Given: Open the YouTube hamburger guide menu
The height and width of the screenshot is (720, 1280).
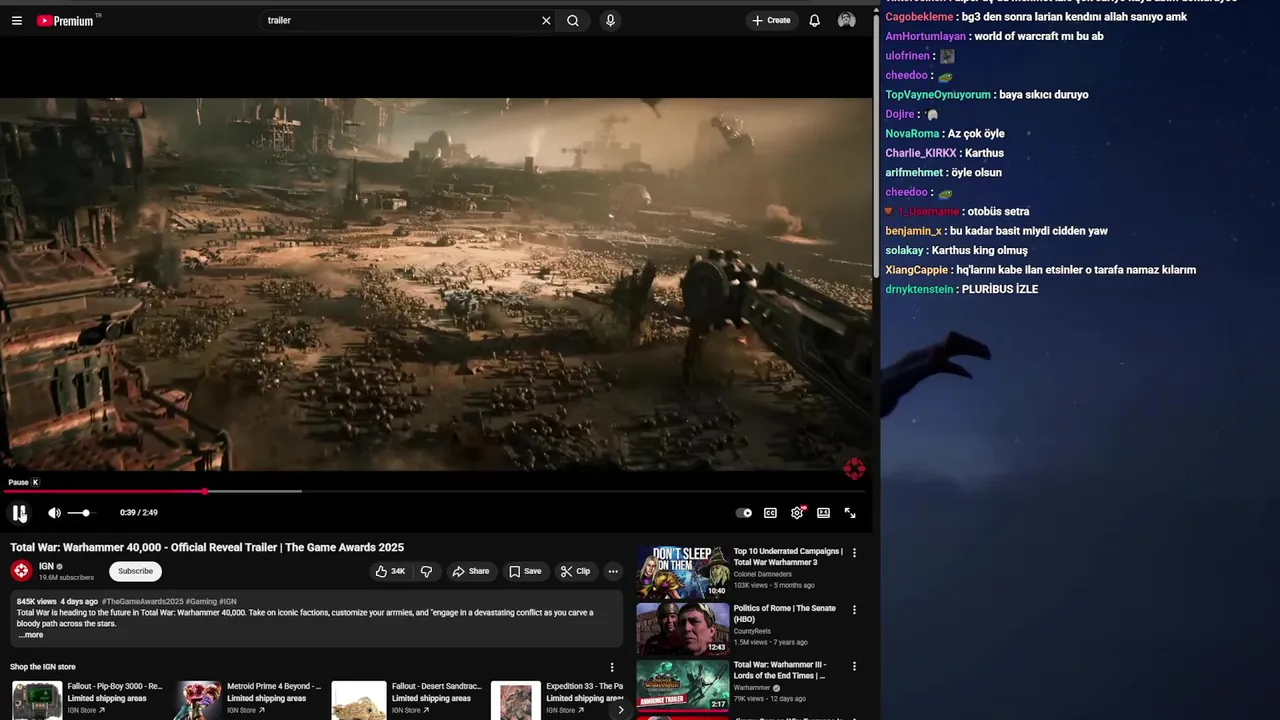Looking at the screenshot, I should [x=17, y=20].
